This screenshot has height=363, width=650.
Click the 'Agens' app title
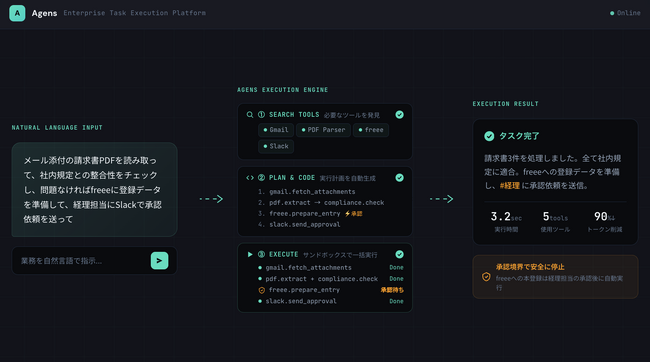44,13
